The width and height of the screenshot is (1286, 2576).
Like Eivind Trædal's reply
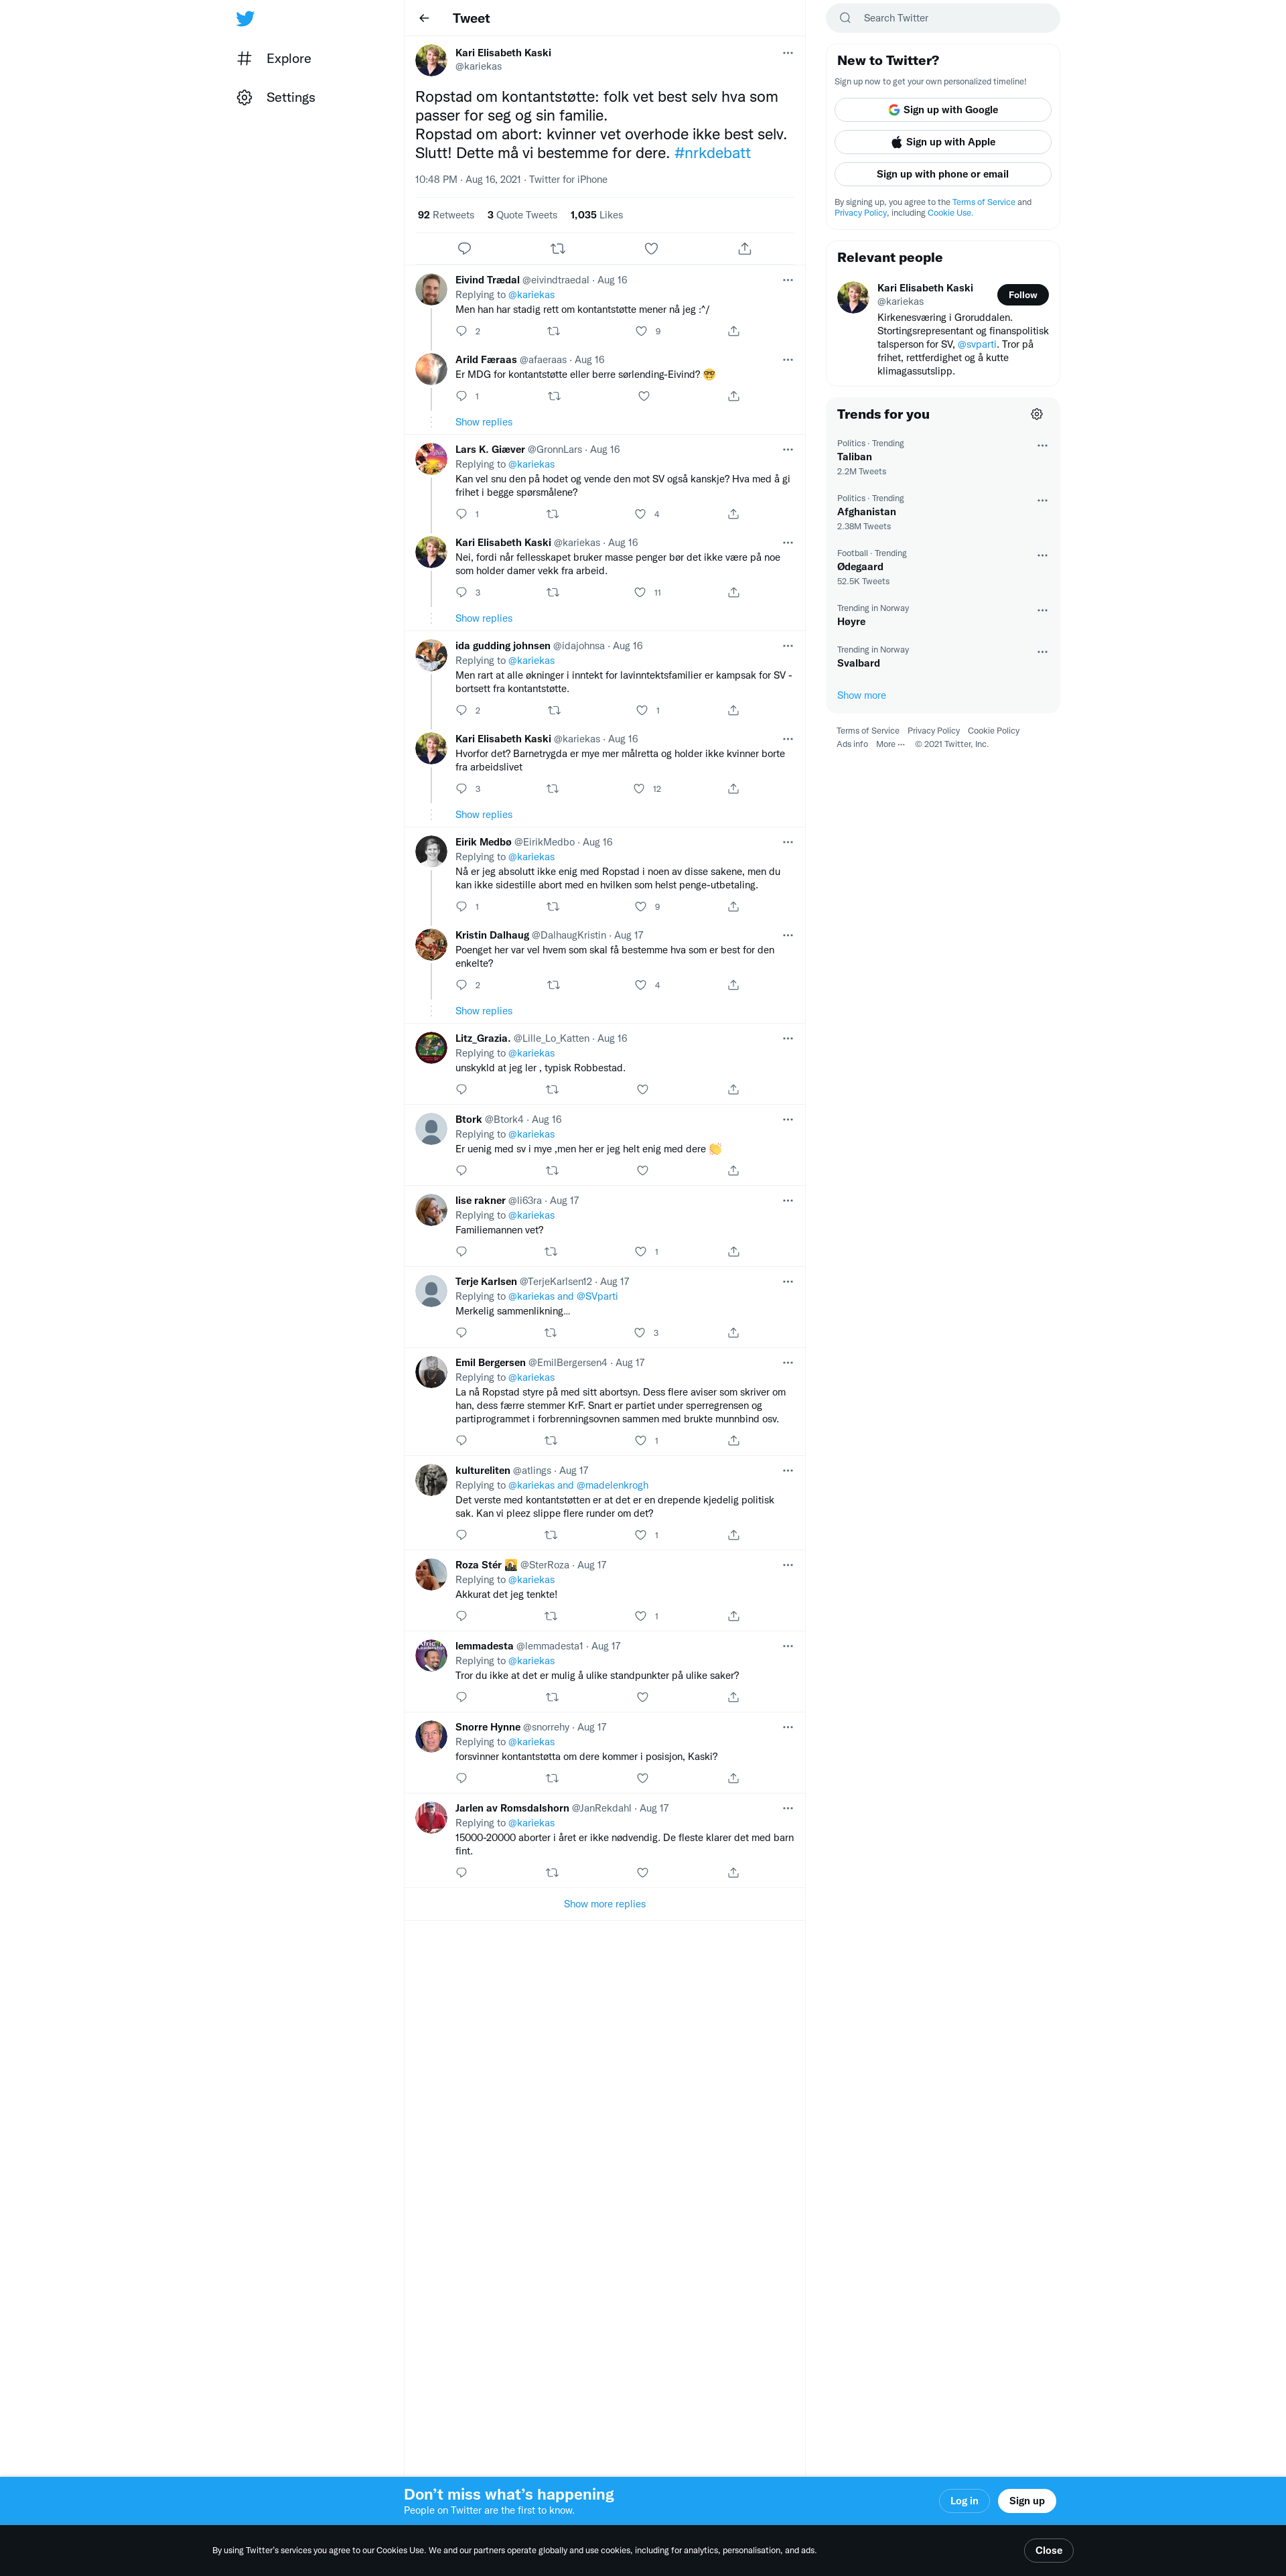641,331
